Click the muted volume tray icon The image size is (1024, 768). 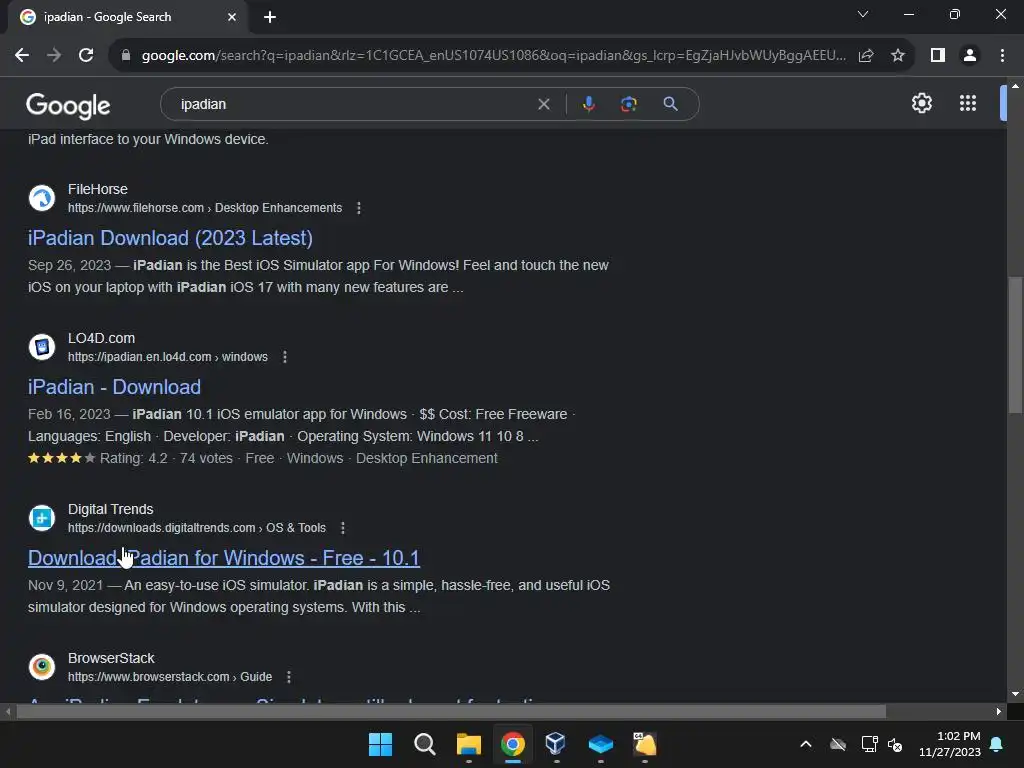(895, 744)
